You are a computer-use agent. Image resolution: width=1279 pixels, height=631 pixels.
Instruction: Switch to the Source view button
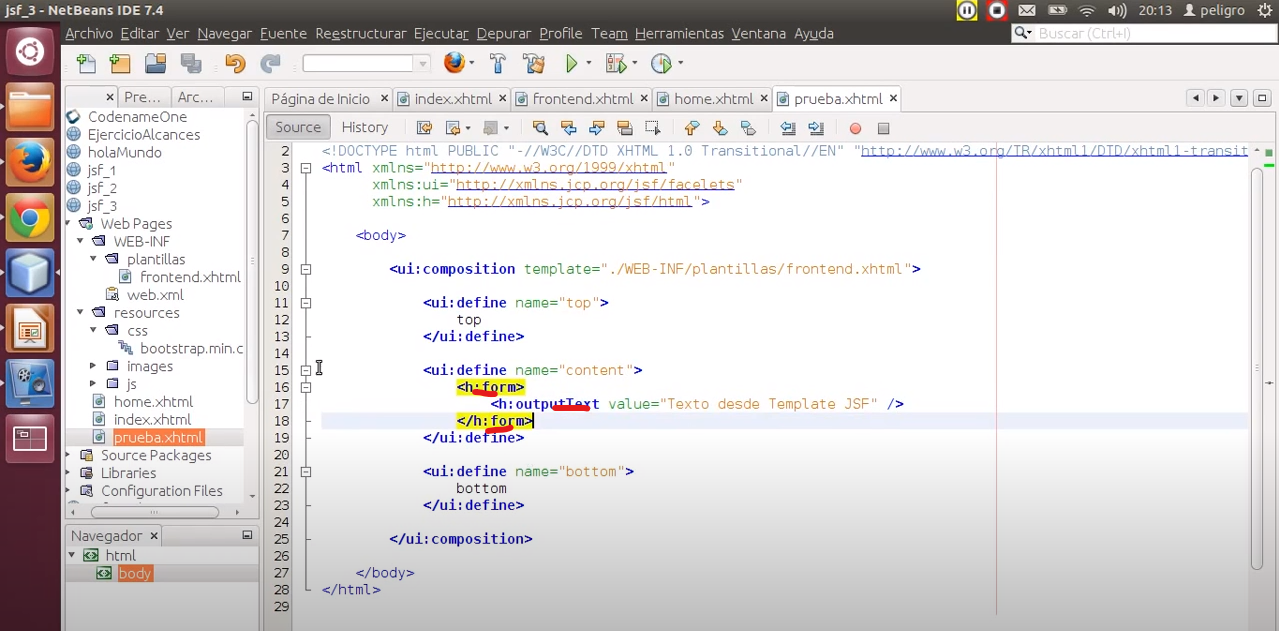pos(298,127)
